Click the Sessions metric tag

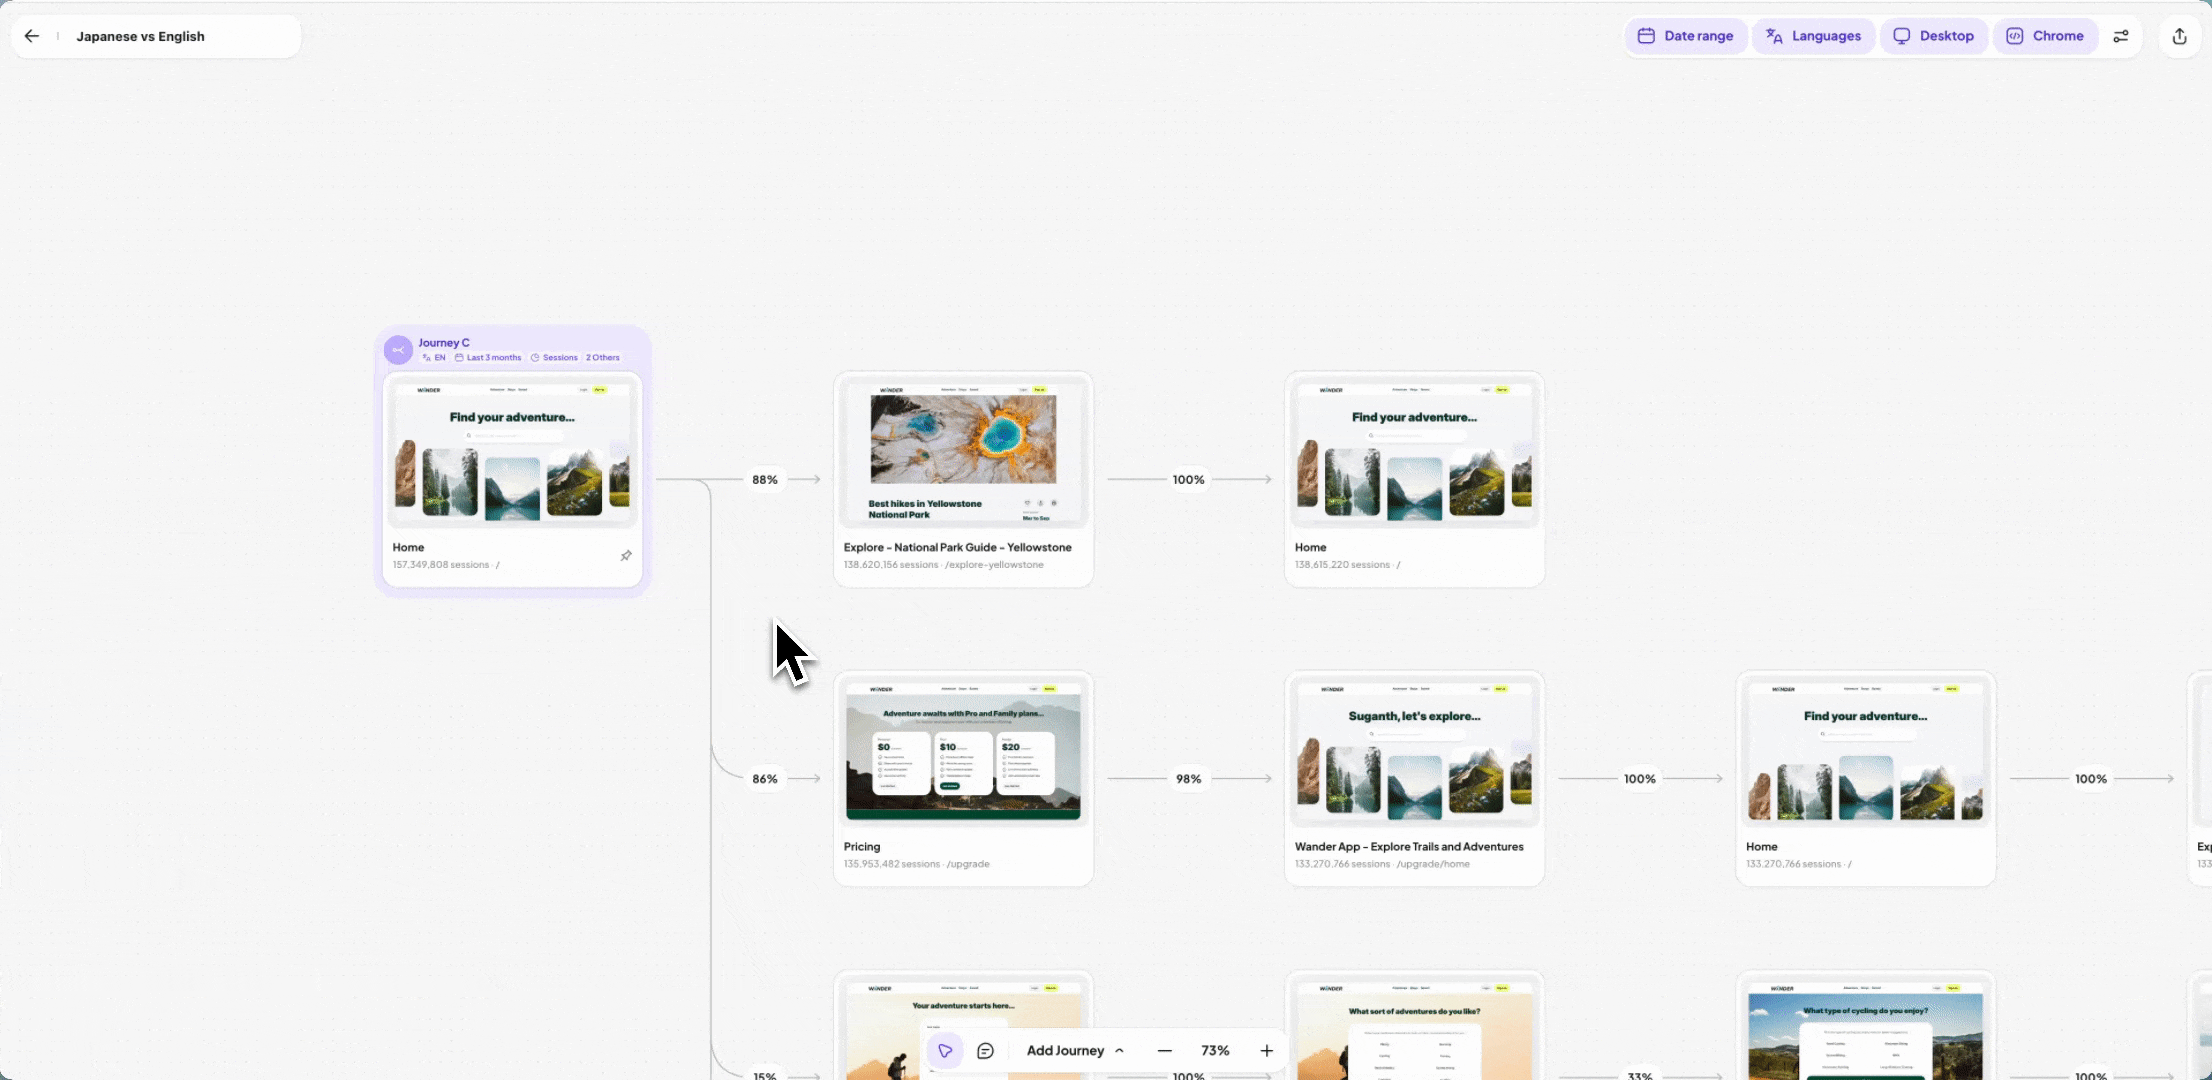555,358
